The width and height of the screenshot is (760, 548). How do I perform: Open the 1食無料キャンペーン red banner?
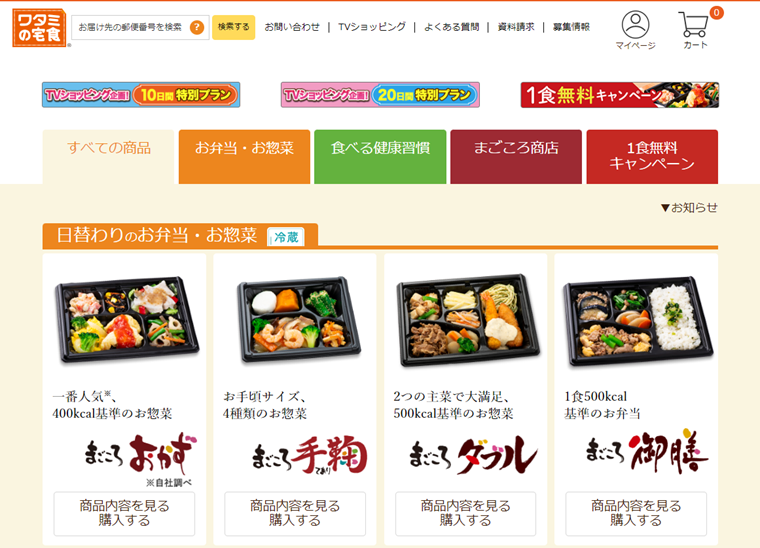tap(619, 94)
